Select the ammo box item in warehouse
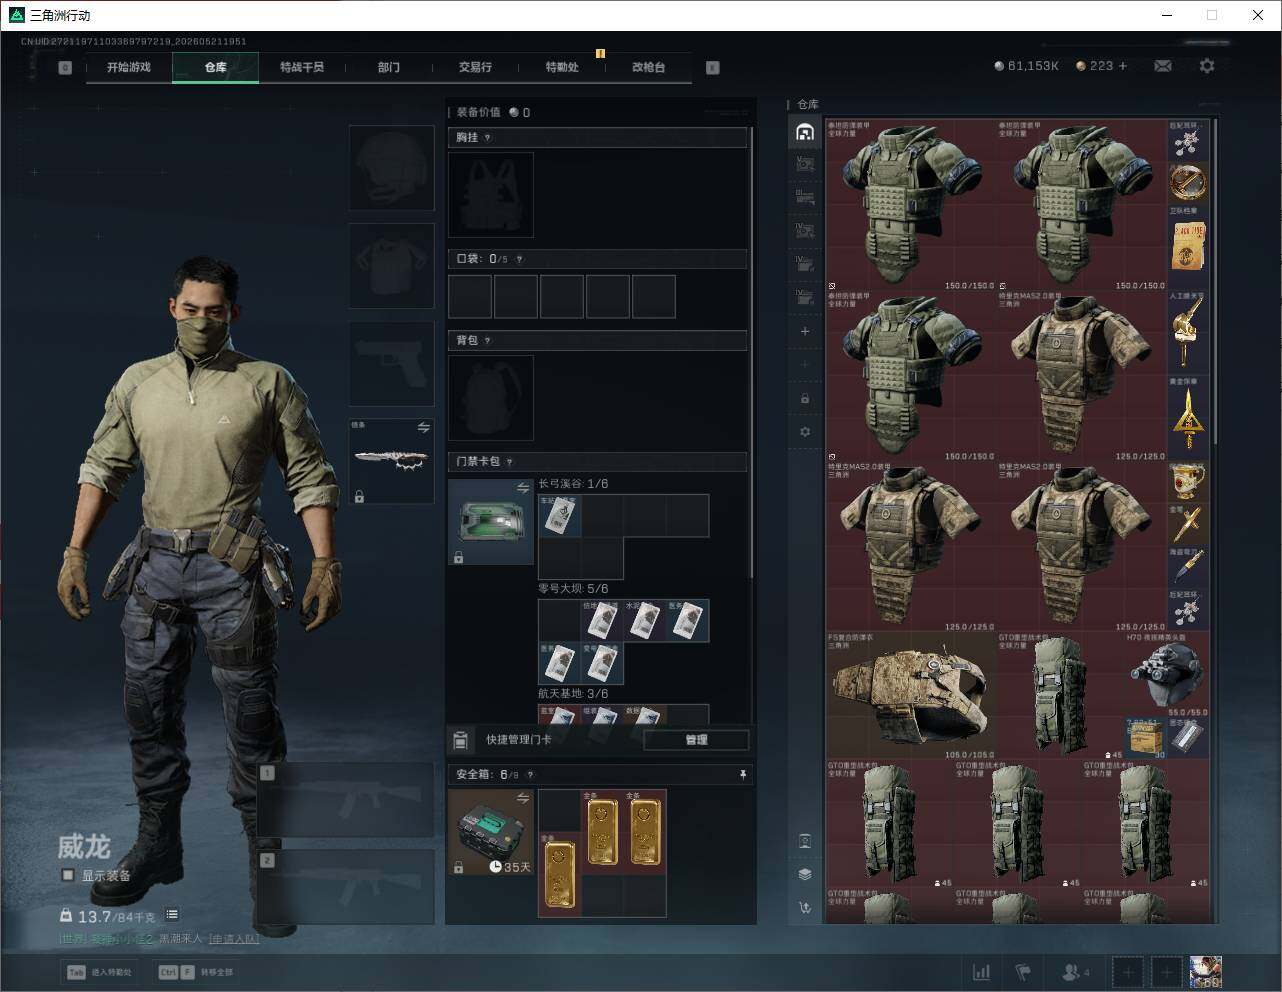The width and height of the screenshot is (1282, 992). (x=1146, y=737)
